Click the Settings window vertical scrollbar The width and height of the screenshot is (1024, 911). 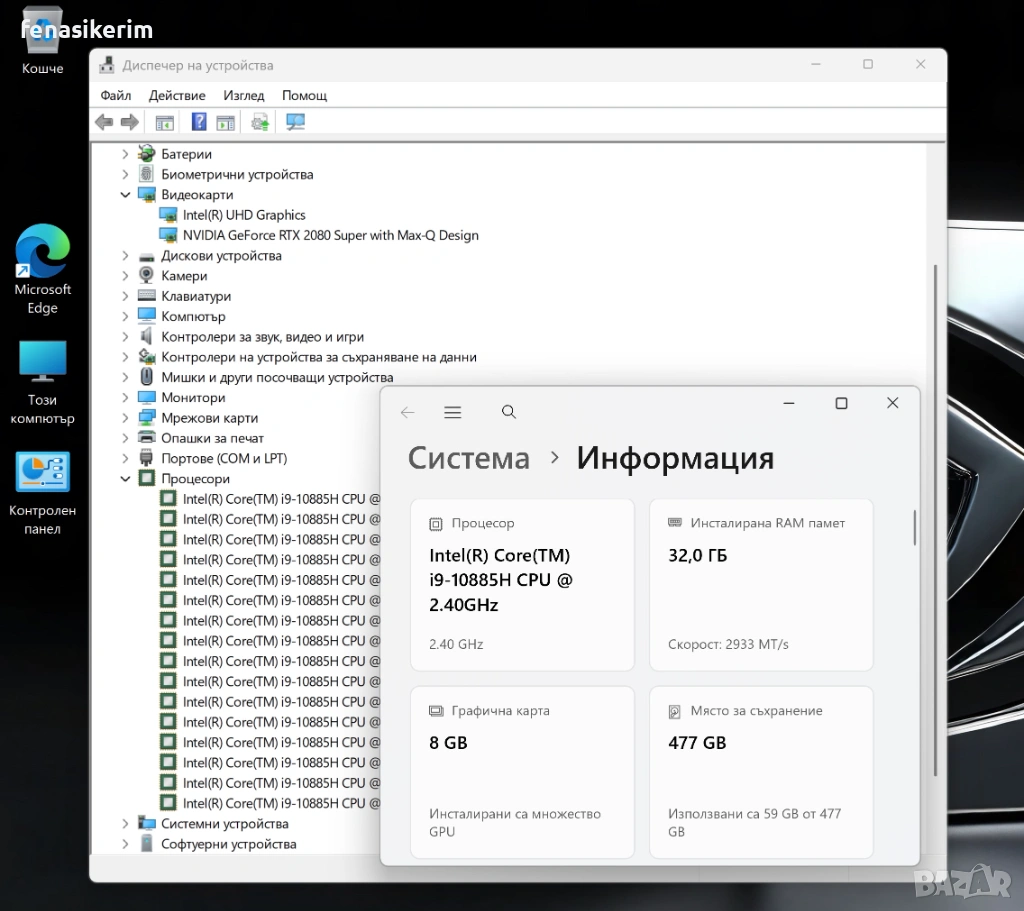[914, 528]
